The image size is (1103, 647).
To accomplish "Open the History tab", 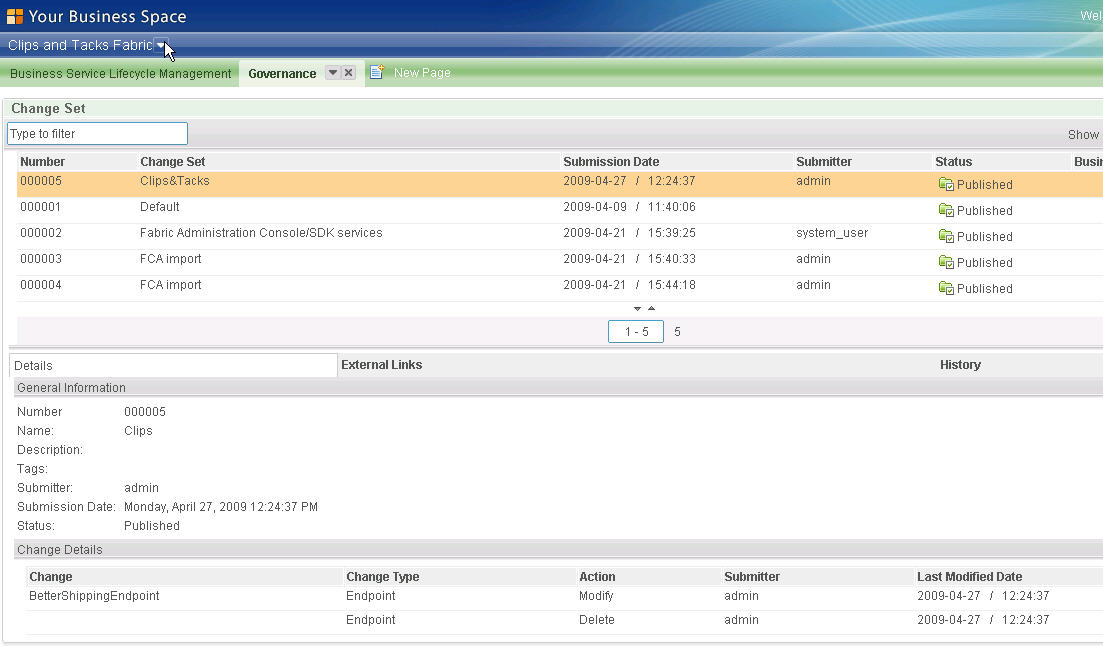I will tap(960, 365).
